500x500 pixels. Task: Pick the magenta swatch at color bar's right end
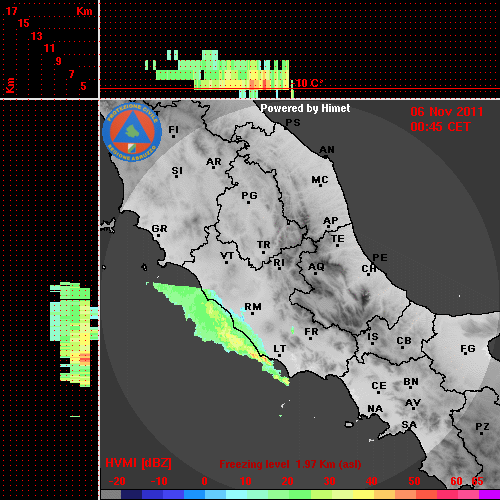tap(489, 495)
